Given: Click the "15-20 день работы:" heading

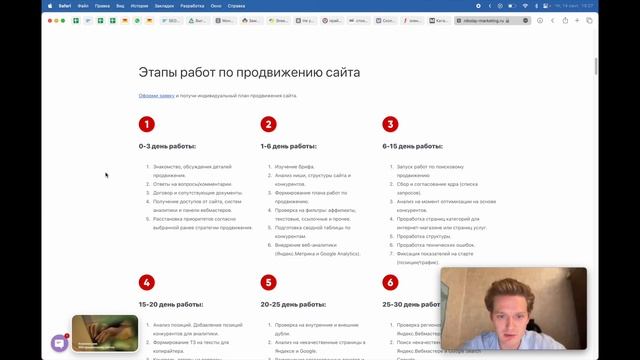Looking at the screenshot, I should pyautogui.click(x=171, y=304).
